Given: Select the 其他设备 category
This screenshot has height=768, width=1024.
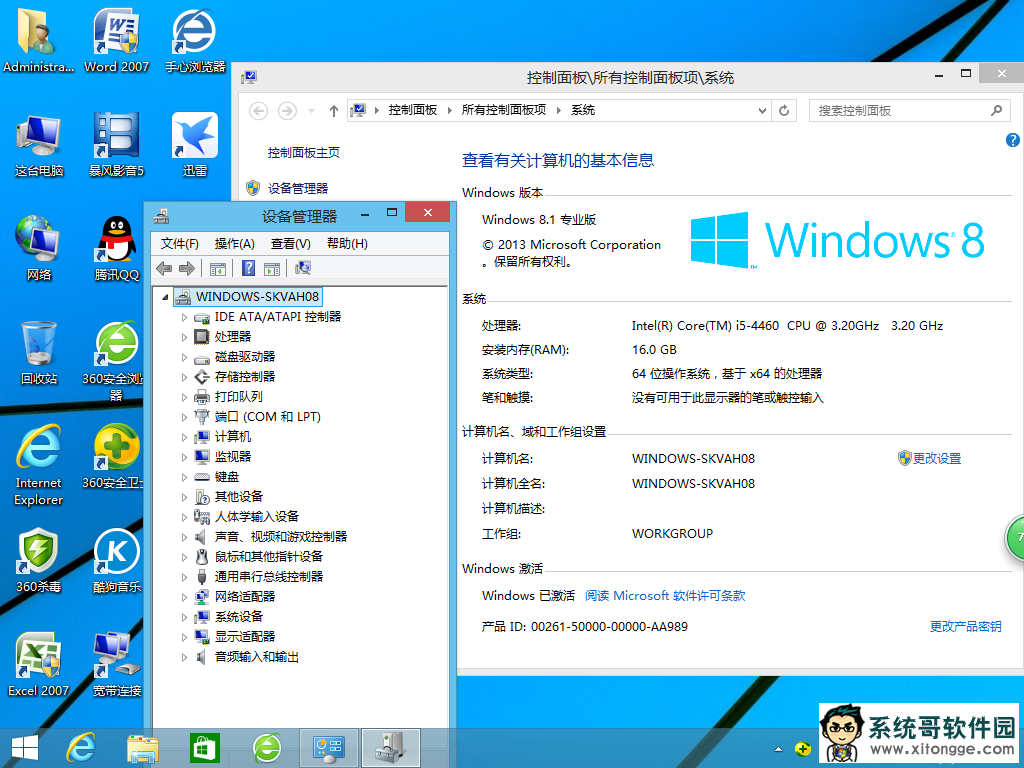Looking at the screenshot, I should tap(238, 497).
